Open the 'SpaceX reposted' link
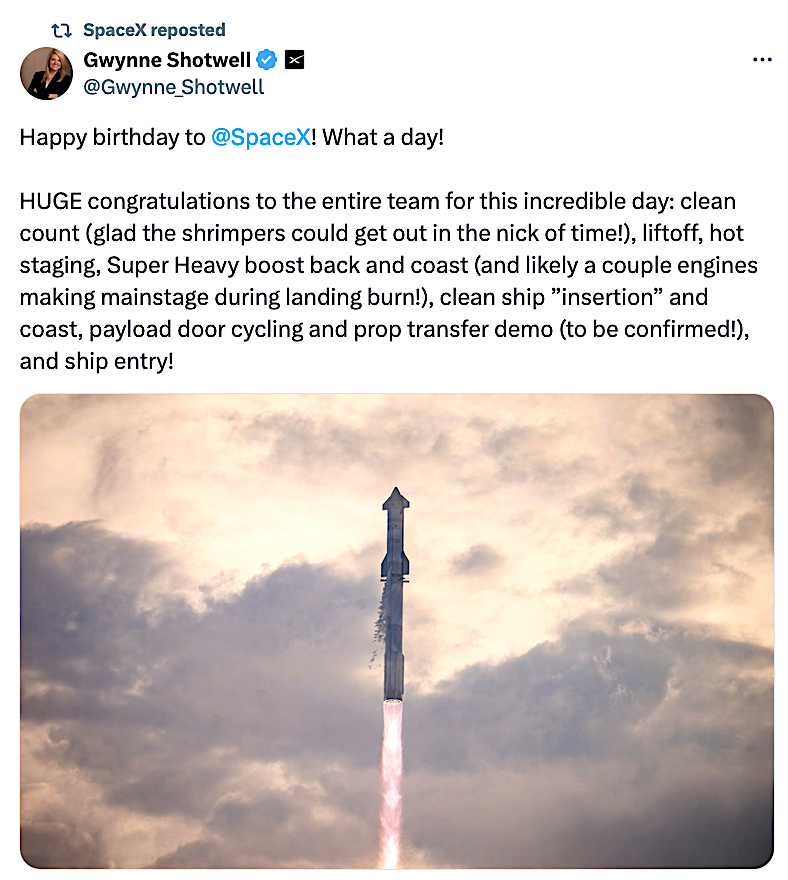 tap(154, 30)
